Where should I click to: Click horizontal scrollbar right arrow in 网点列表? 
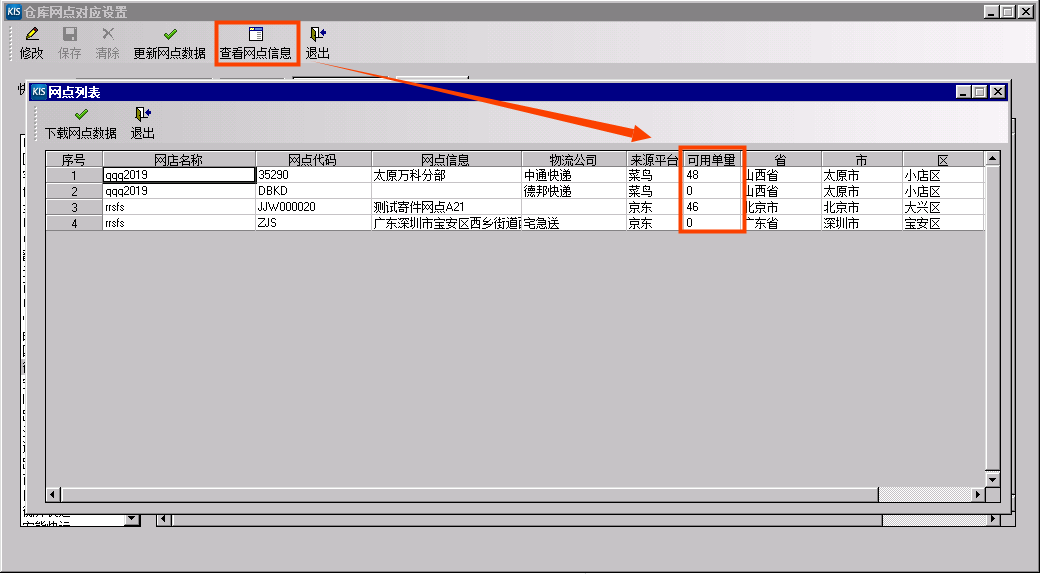coord(978,494)
